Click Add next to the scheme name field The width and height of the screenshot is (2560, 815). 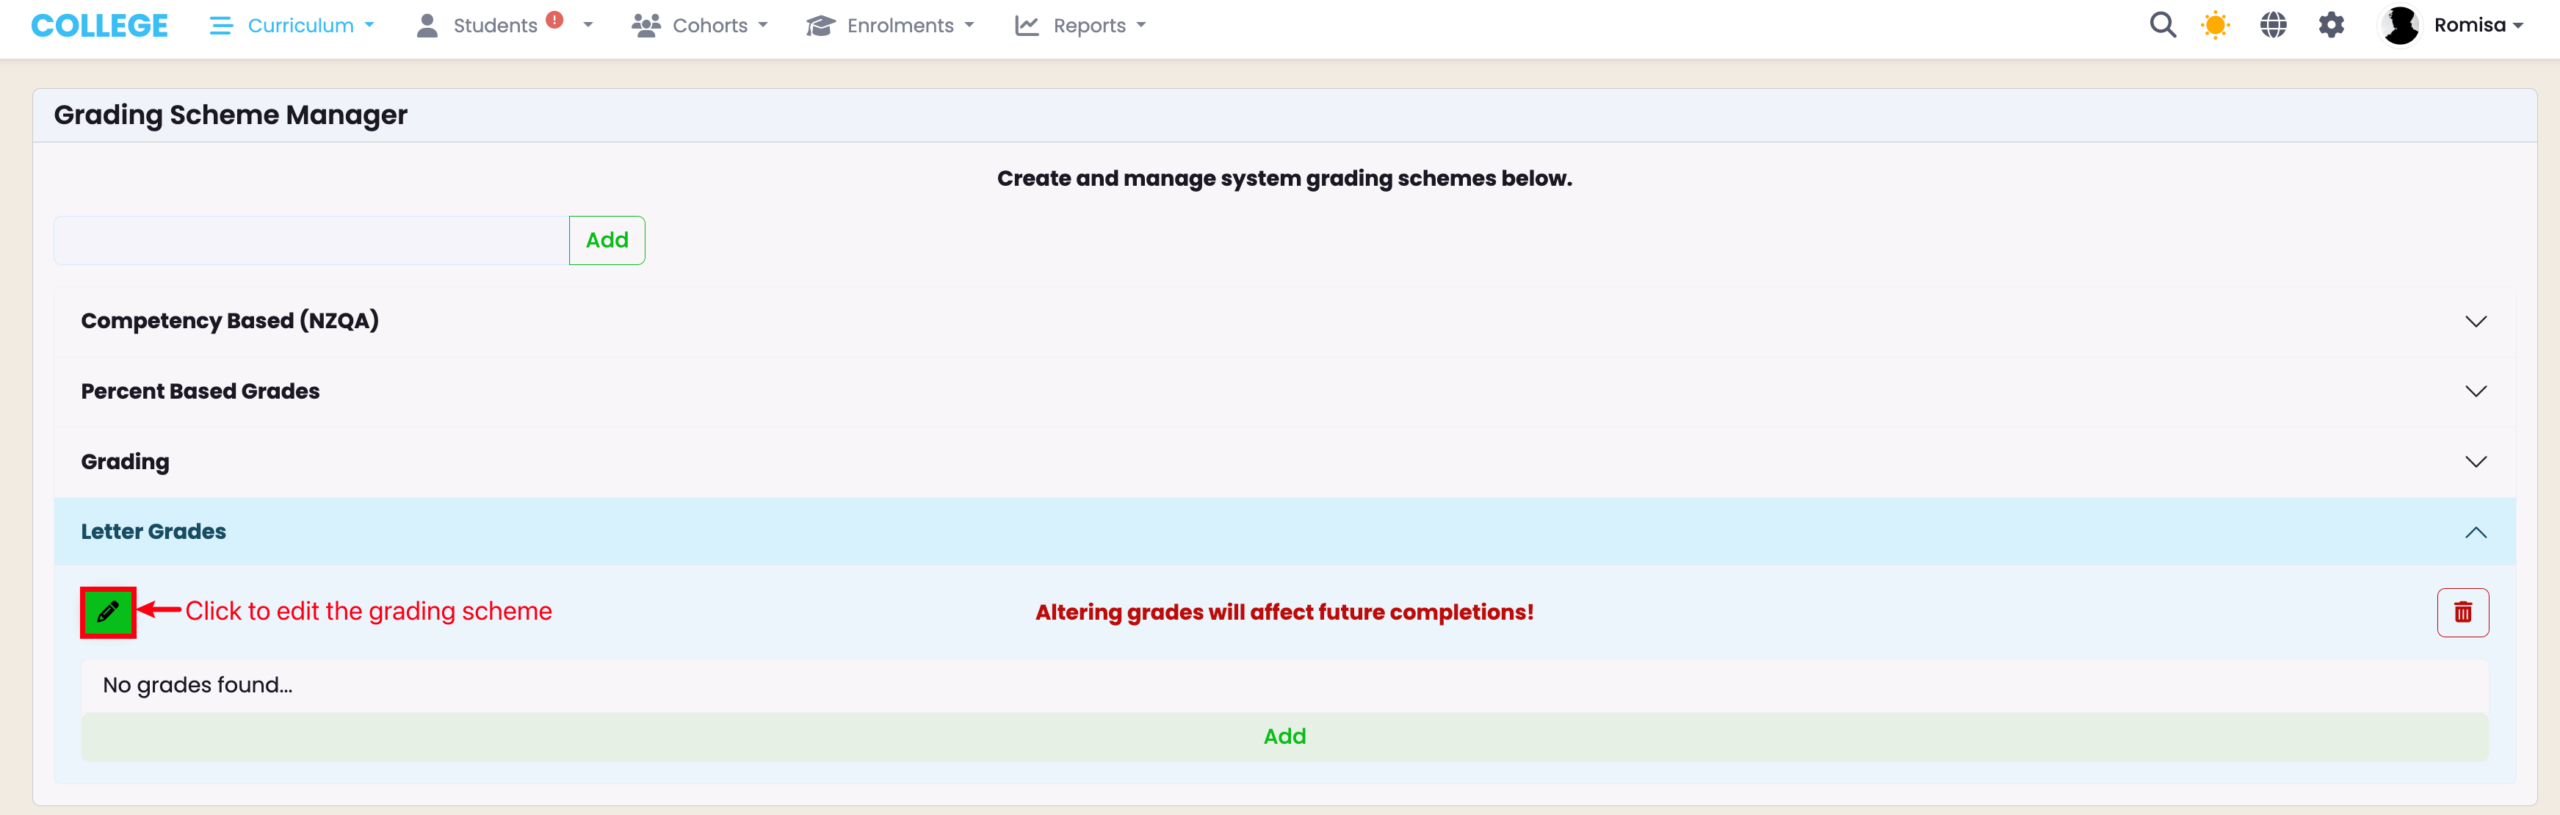coord(607,240)
